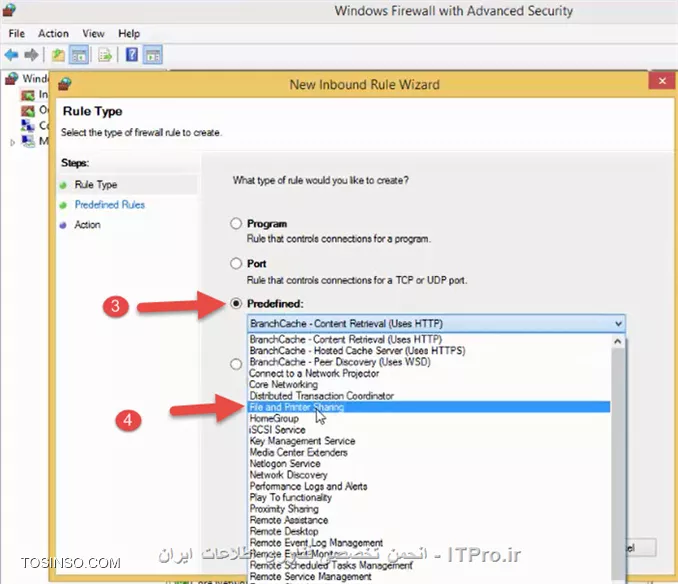Screen dimensions: 678x584
Task: Choose Netlogon Service
Action: click(x=429, y=463)
